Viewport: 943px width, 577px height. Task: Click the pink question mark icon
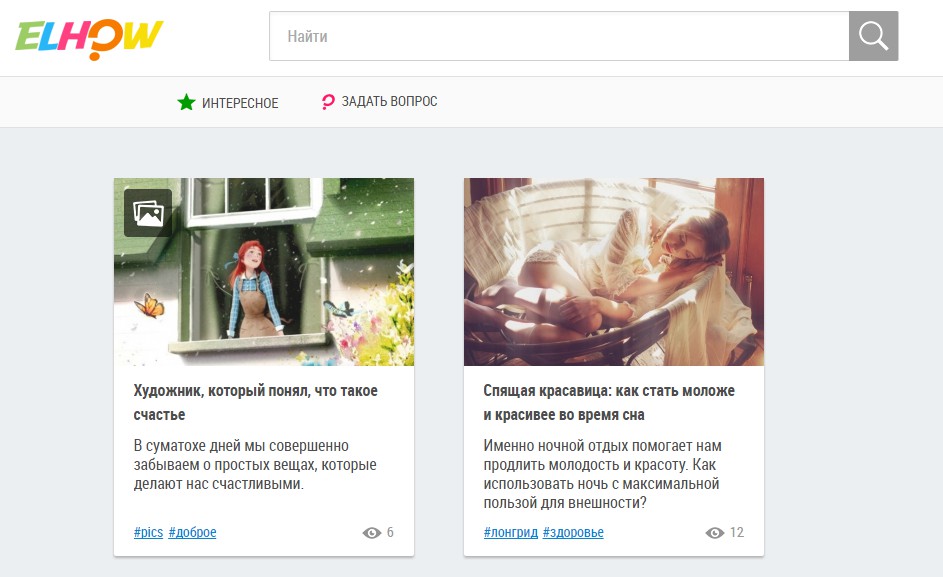click(327, 102)
